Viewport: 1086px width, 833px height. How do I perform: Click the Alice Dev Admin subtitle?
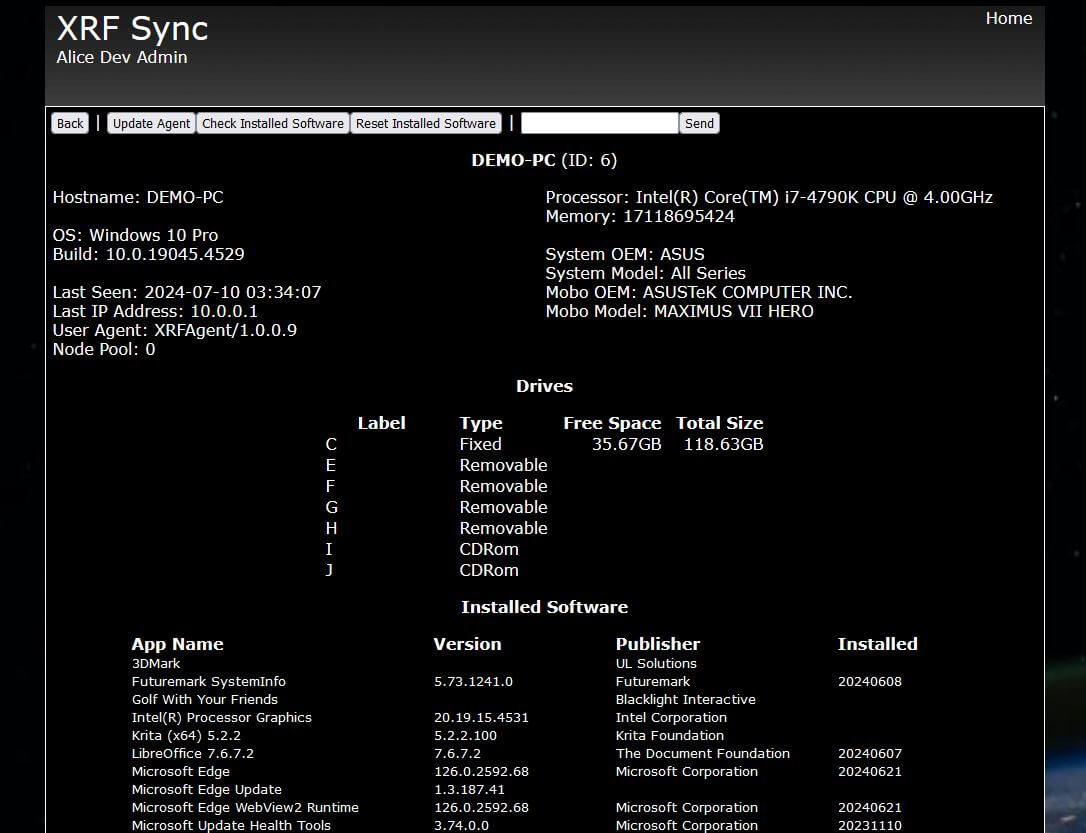pos(122,57)
